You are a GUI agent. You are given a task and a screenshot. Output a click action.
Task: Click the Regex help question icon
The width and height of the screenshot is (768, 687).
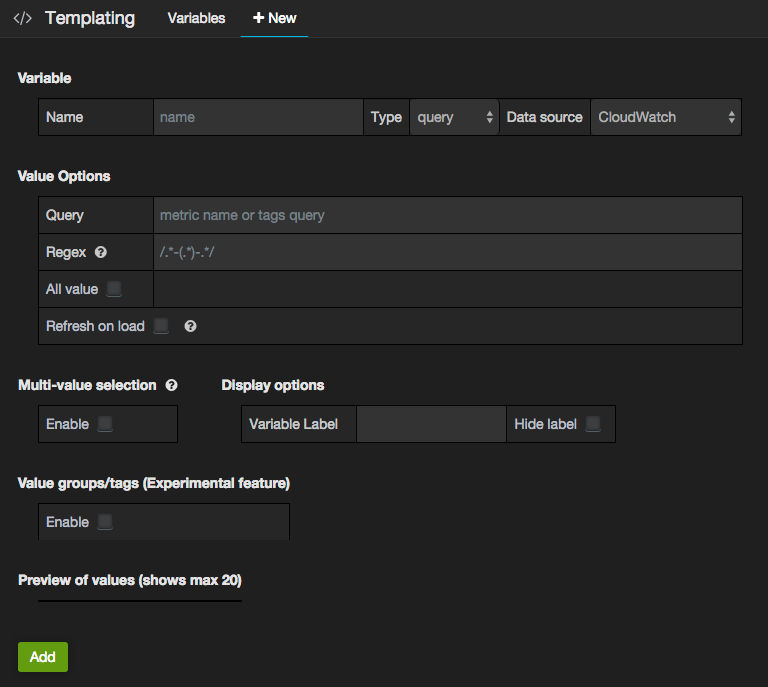click(x=101, y=252)
